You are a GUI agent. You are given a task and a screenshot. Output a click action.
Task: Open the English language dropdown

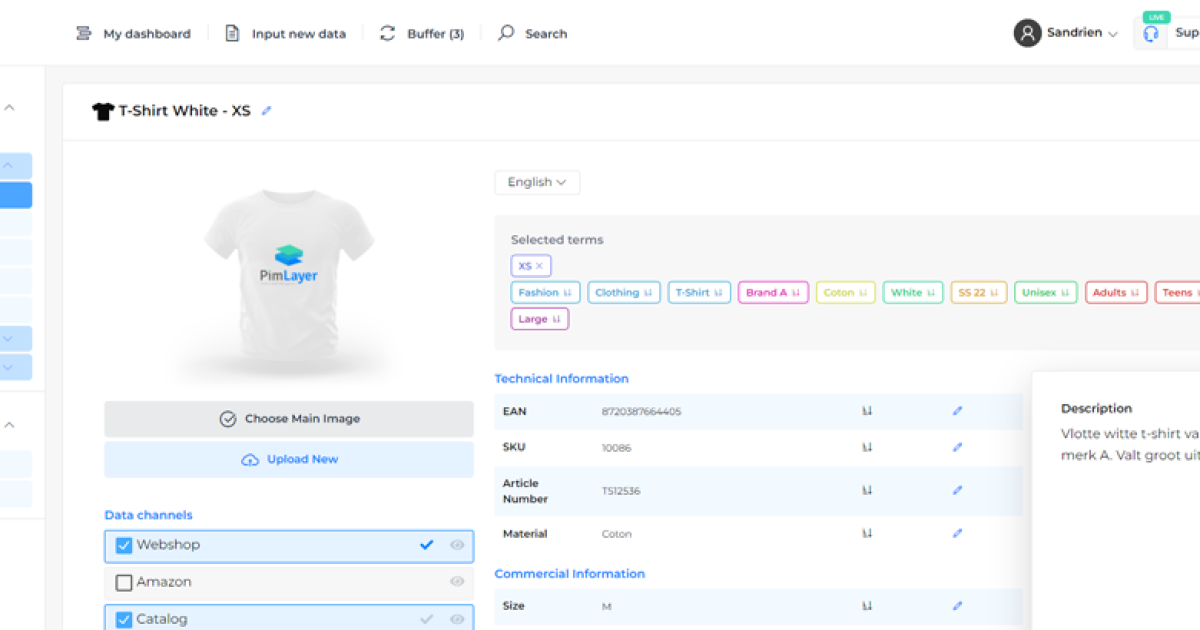pyautogui.click(x=537, y=182)
